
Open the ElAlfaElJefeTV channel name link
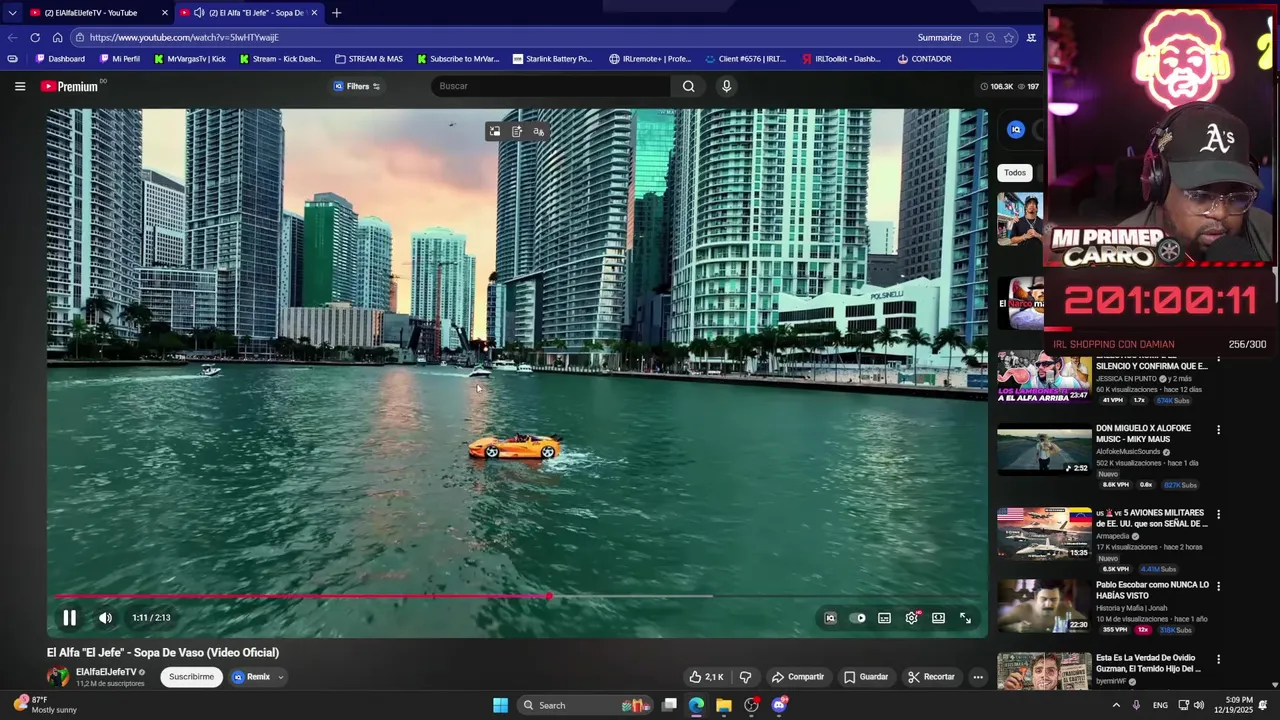click(x=106, y=672)
